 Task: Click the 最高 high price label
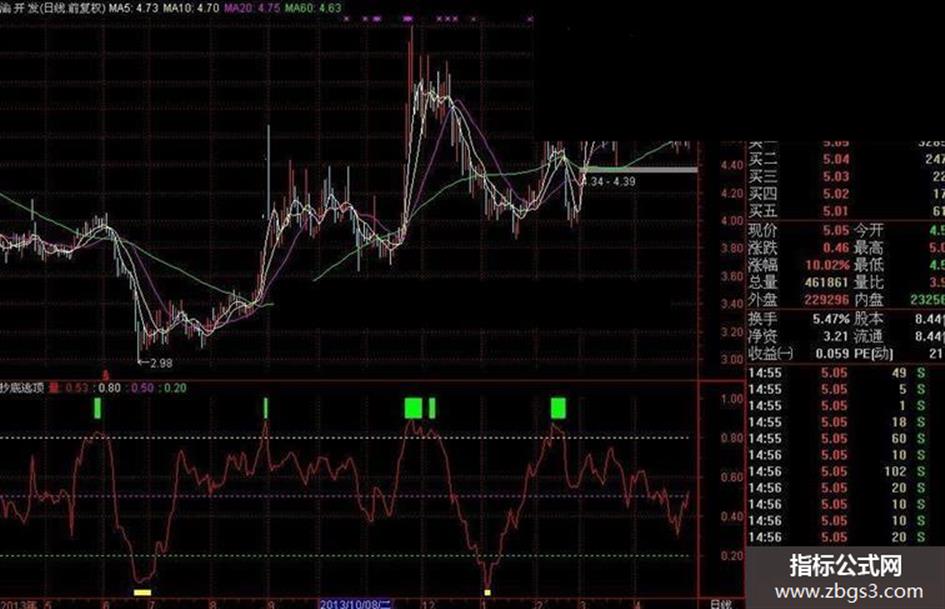(x=868, y=248)
